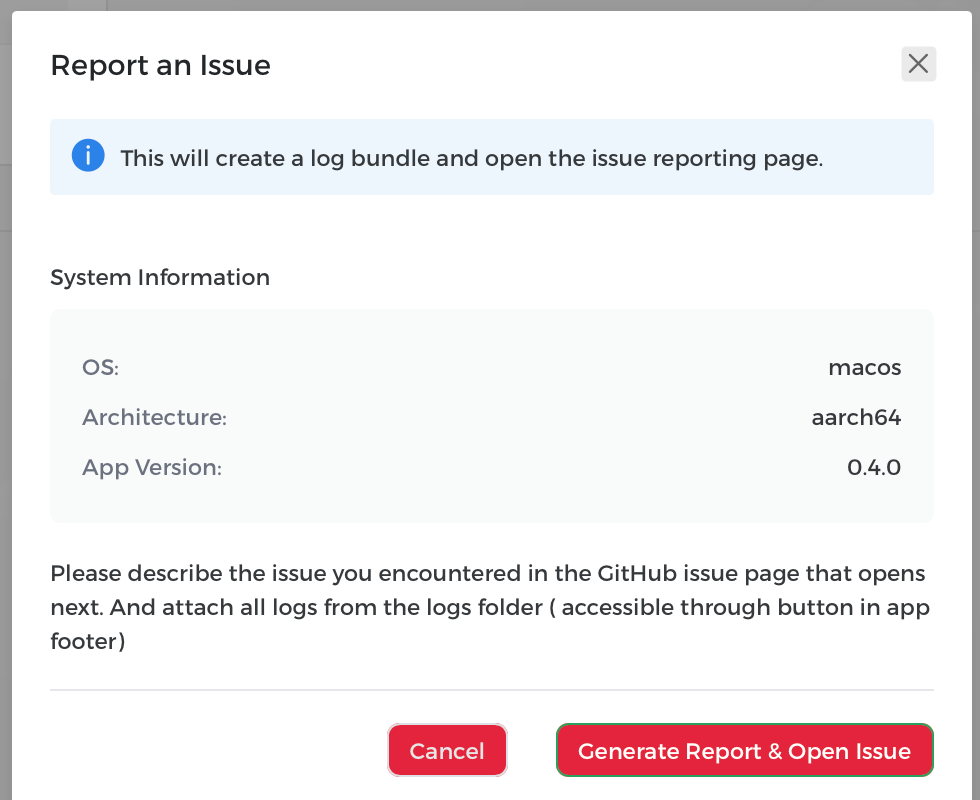Click the "System Information" heading
The width and height of the screenshot is (980, 800).
(160, 277)
